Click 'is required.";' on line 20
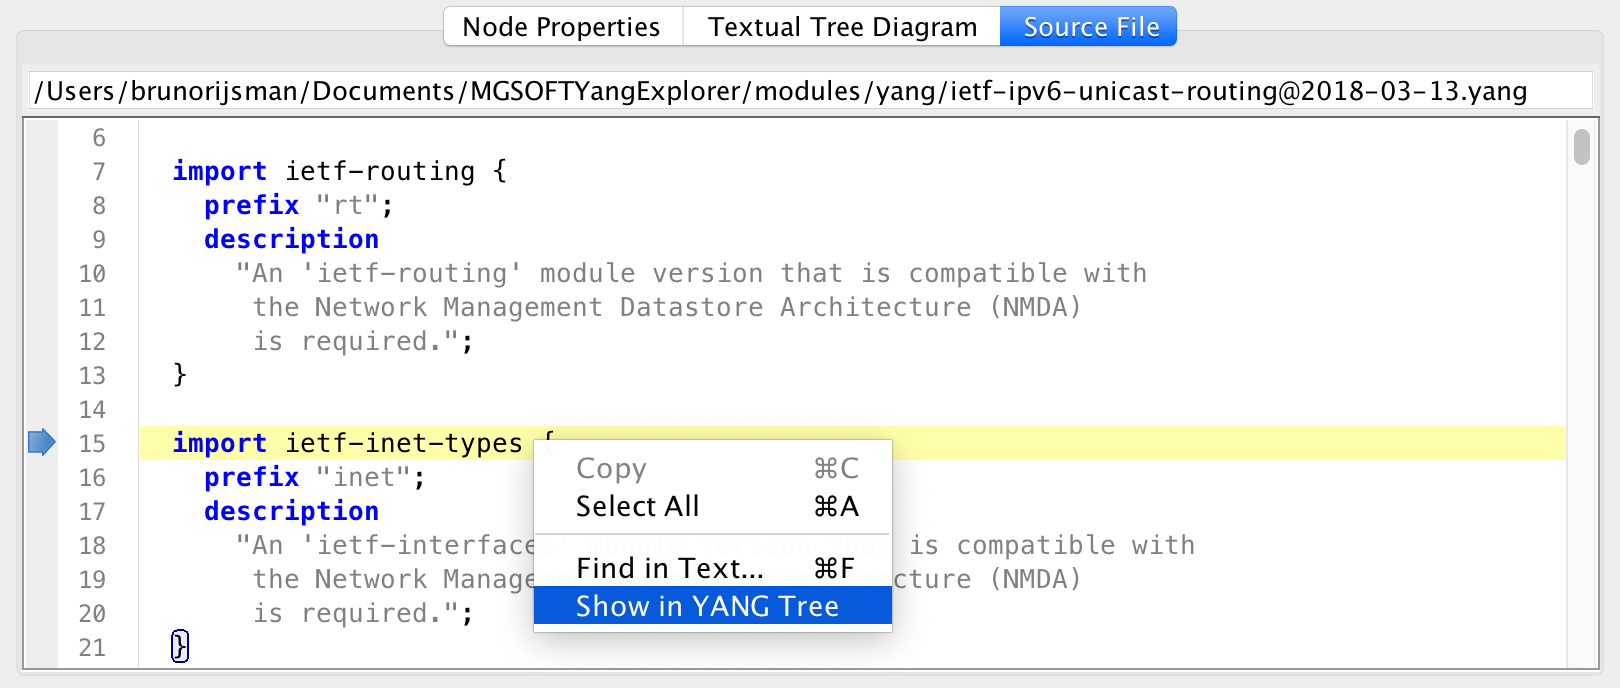 (x=363, y=613)
